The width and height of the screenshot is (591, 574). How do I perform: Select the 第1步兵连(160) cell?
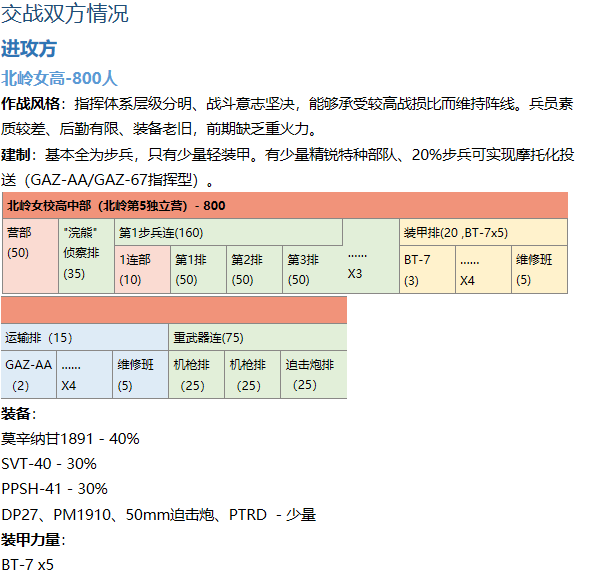click(229, 232)
